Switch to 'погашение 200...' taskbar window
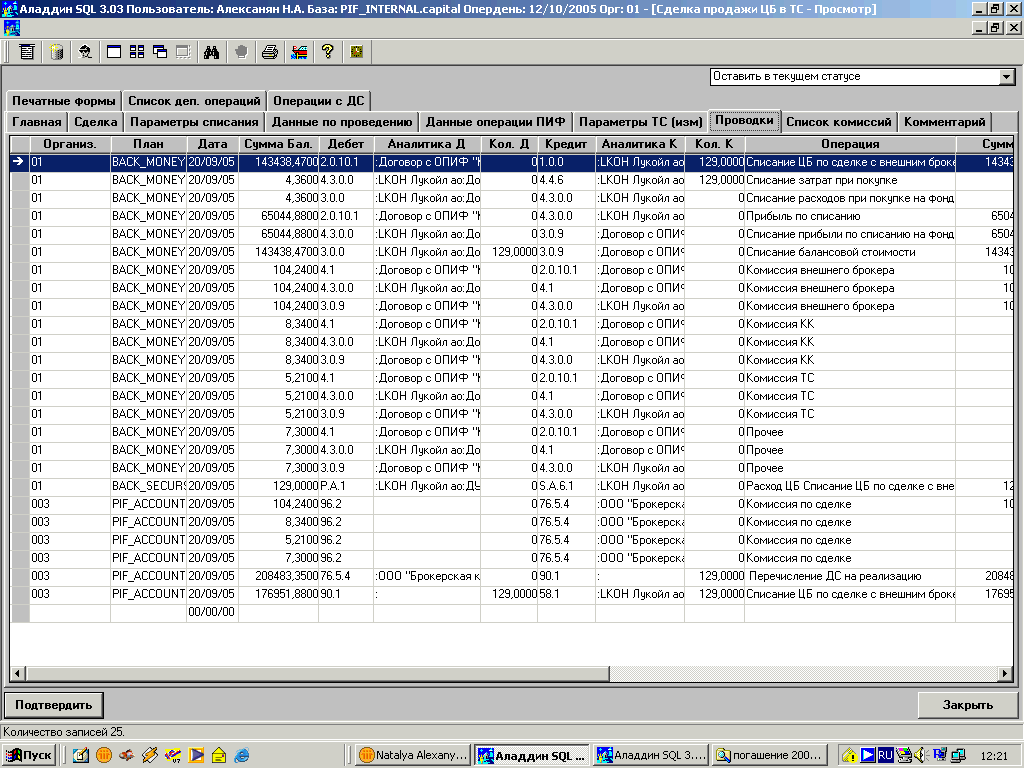The image size is (1024, 768). pyautogui.click(x=769, y=755)
